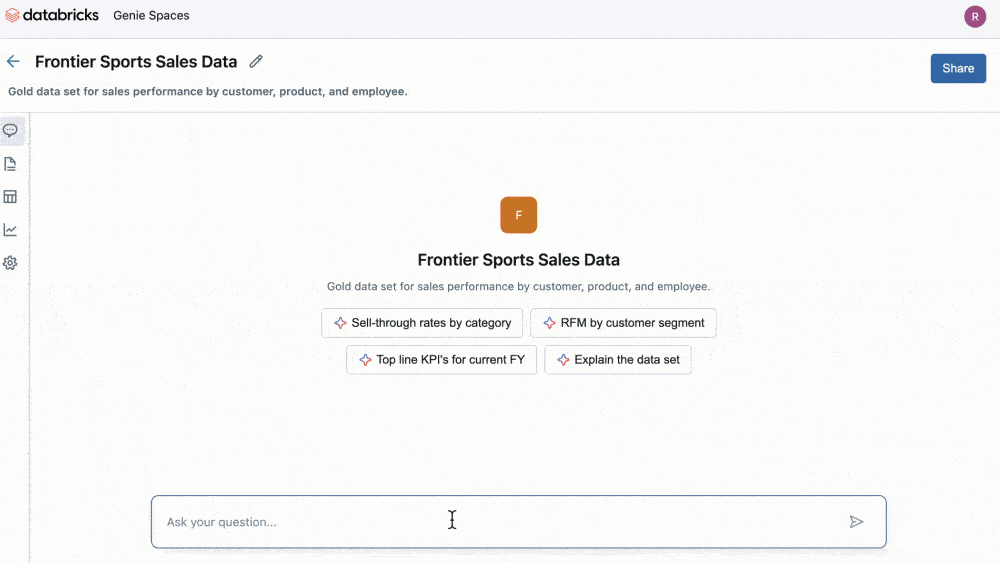Open the settings gear in sidebar
Viewport: 1000px width, 563px height.
click(11, 263)
